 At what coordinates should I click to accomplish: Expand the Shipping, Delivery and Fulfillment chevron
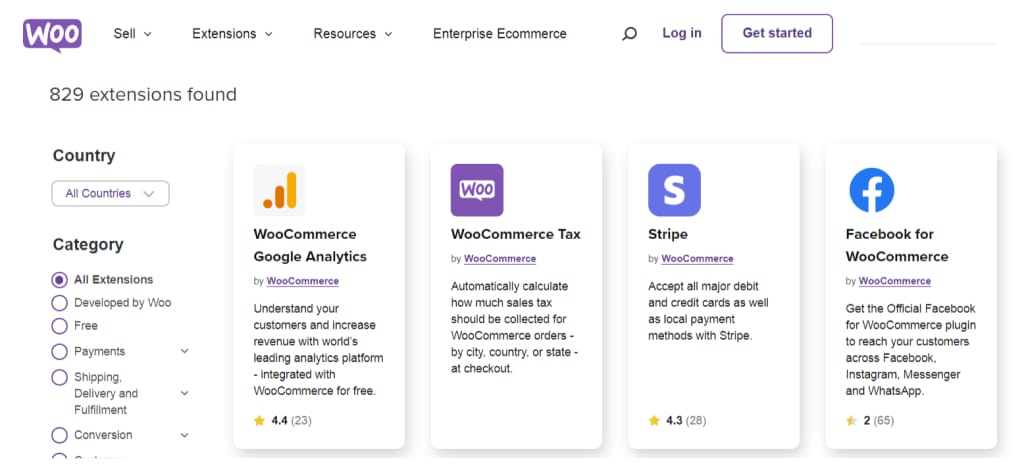pos(185,393)
